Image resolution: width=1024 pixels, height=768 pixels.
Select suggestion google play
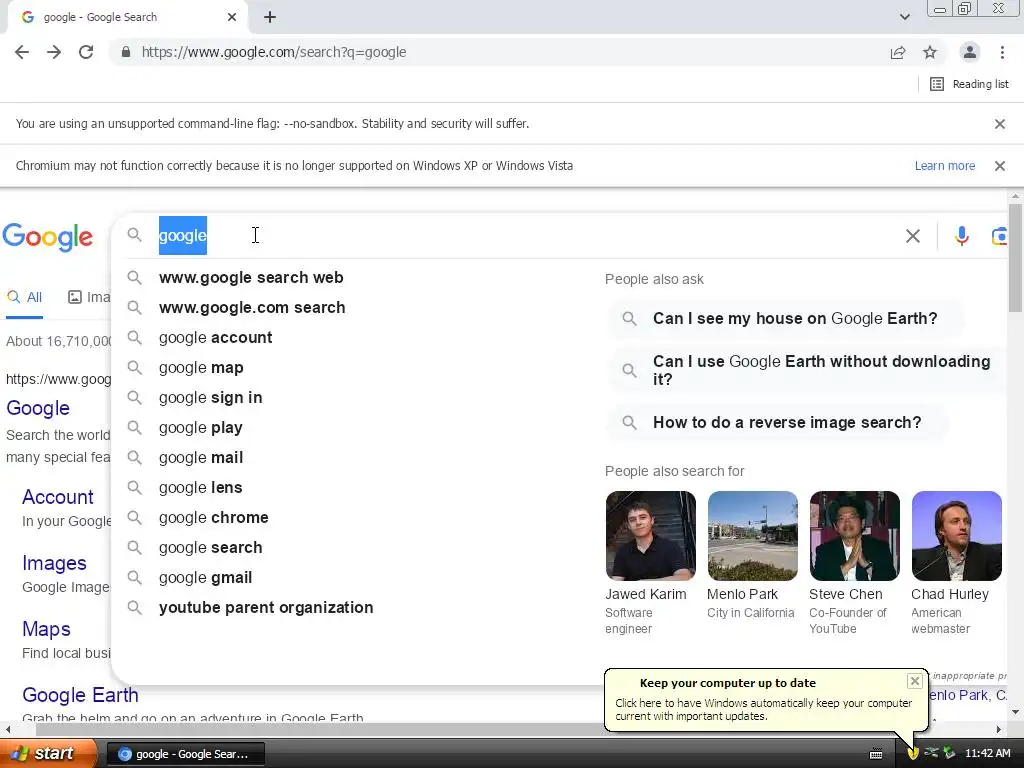[x=200, y=428]
